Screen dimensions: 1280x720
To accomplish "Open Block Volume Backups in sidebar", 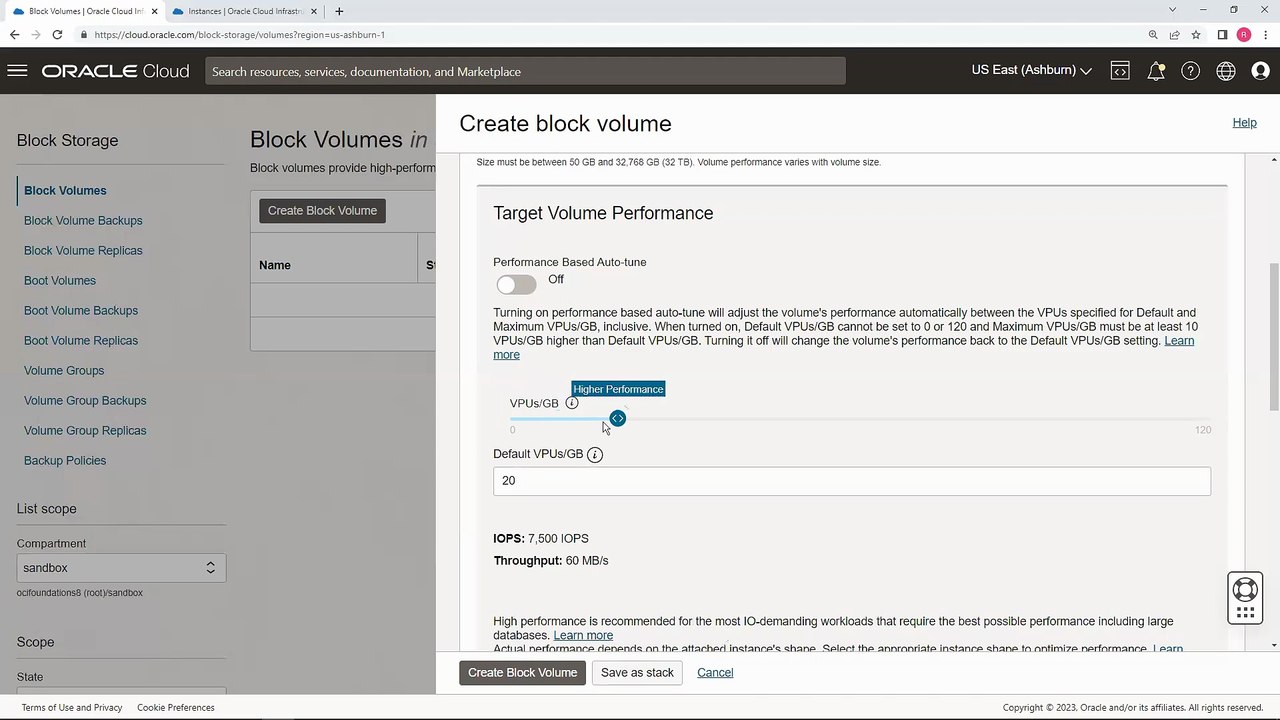I will point(83,220).
